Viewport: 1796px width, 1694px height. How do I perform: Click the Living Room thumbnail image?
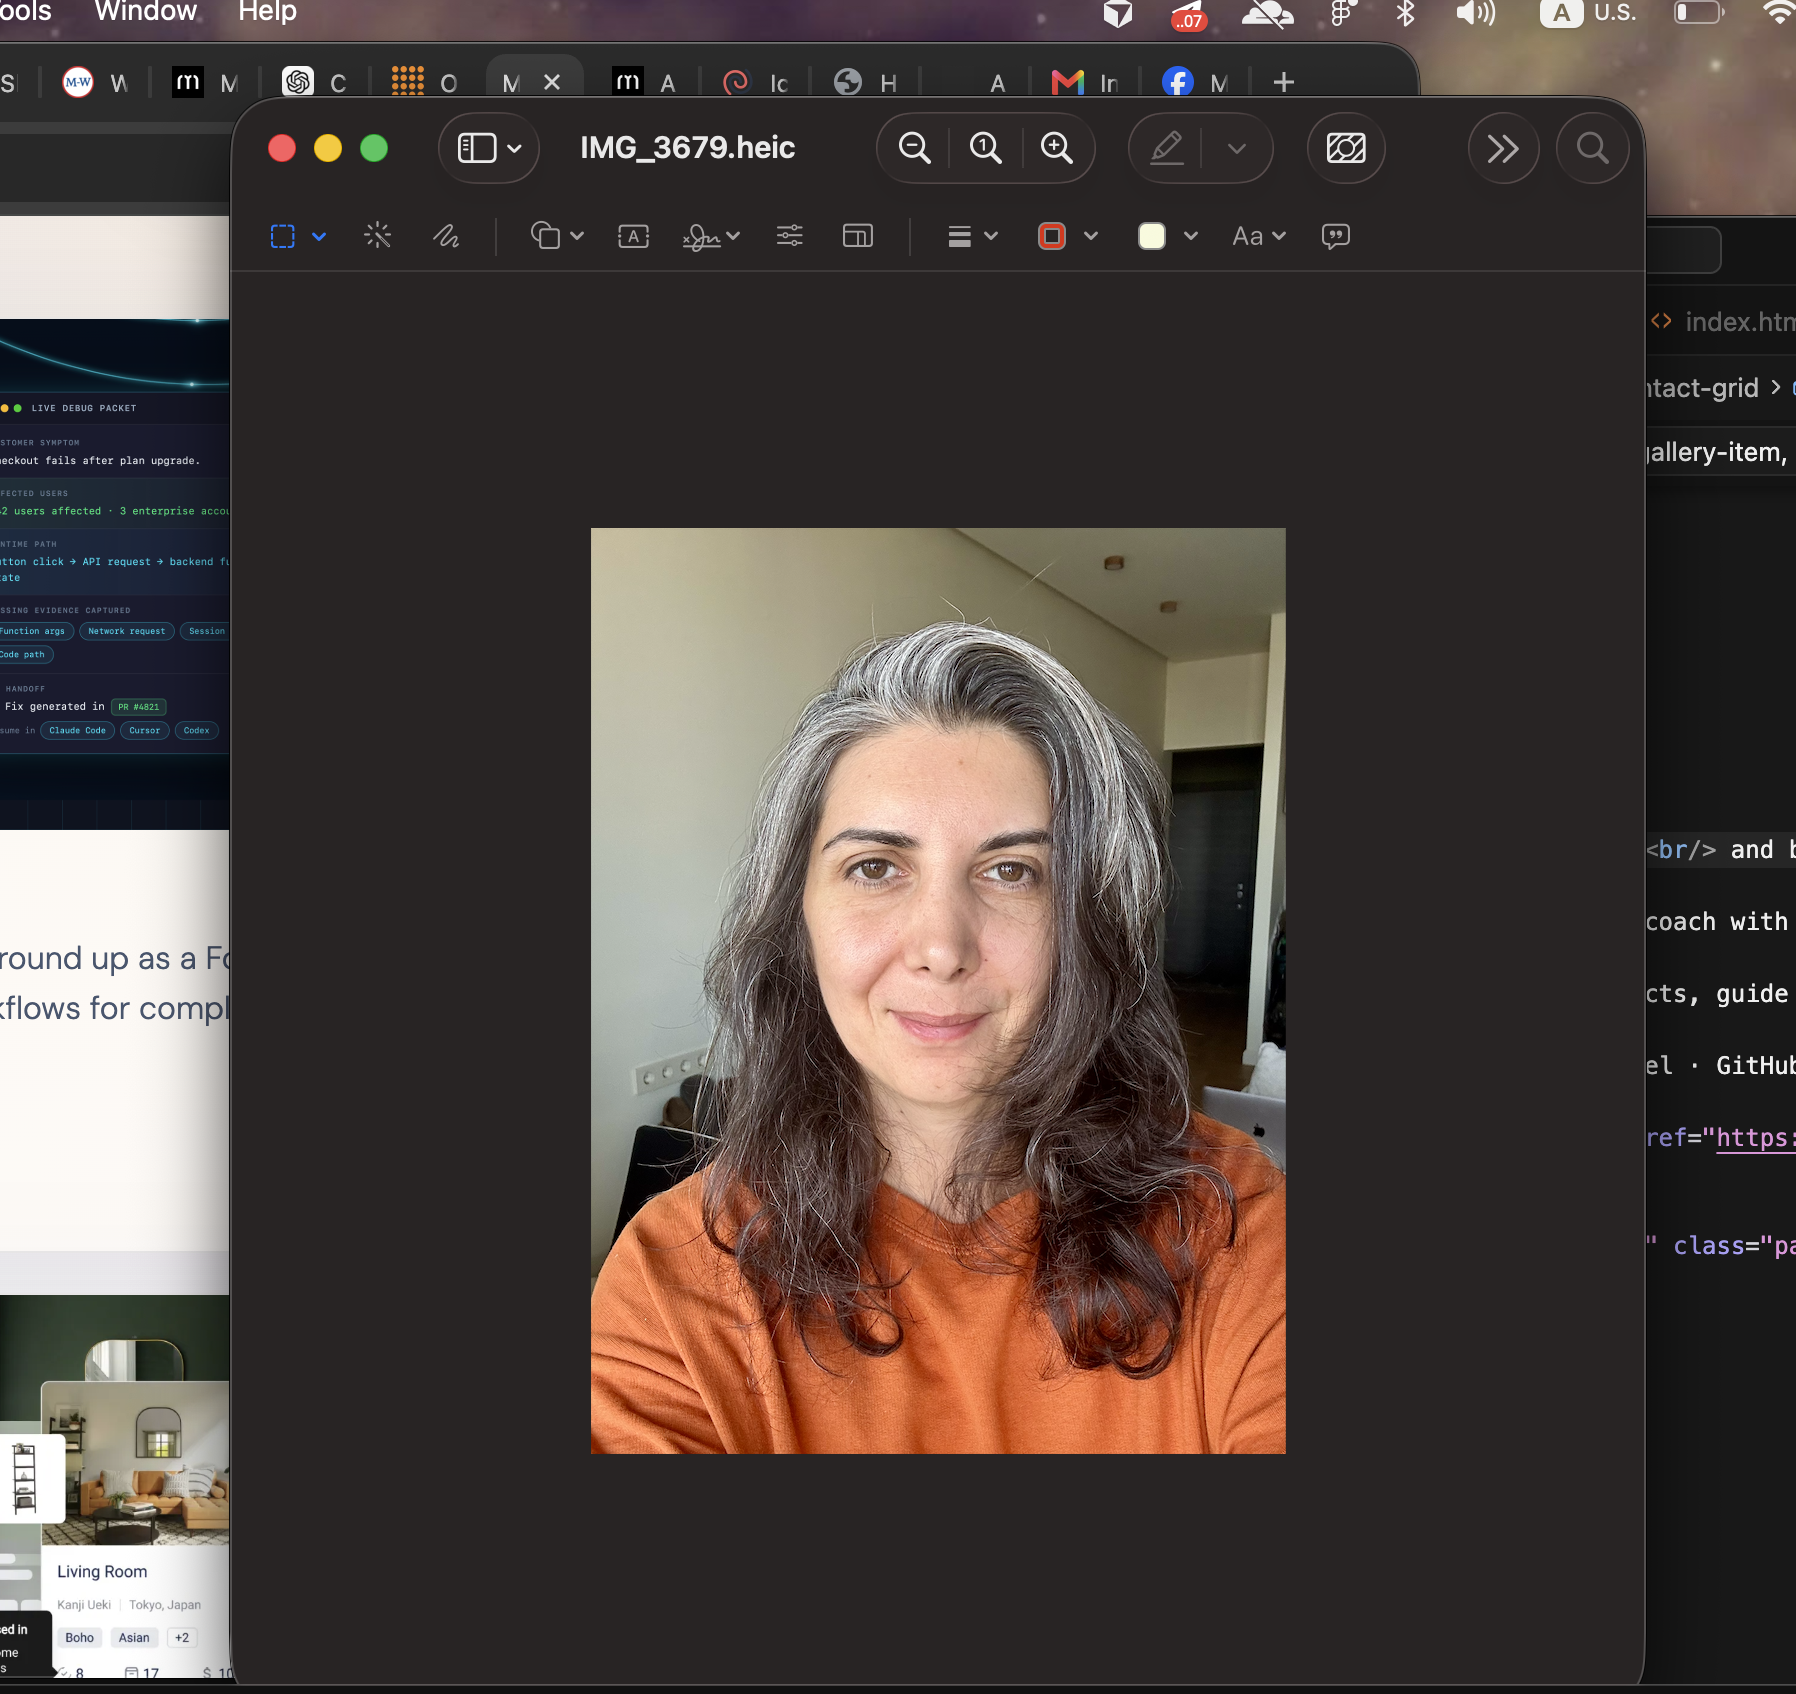click(136, 1463)
